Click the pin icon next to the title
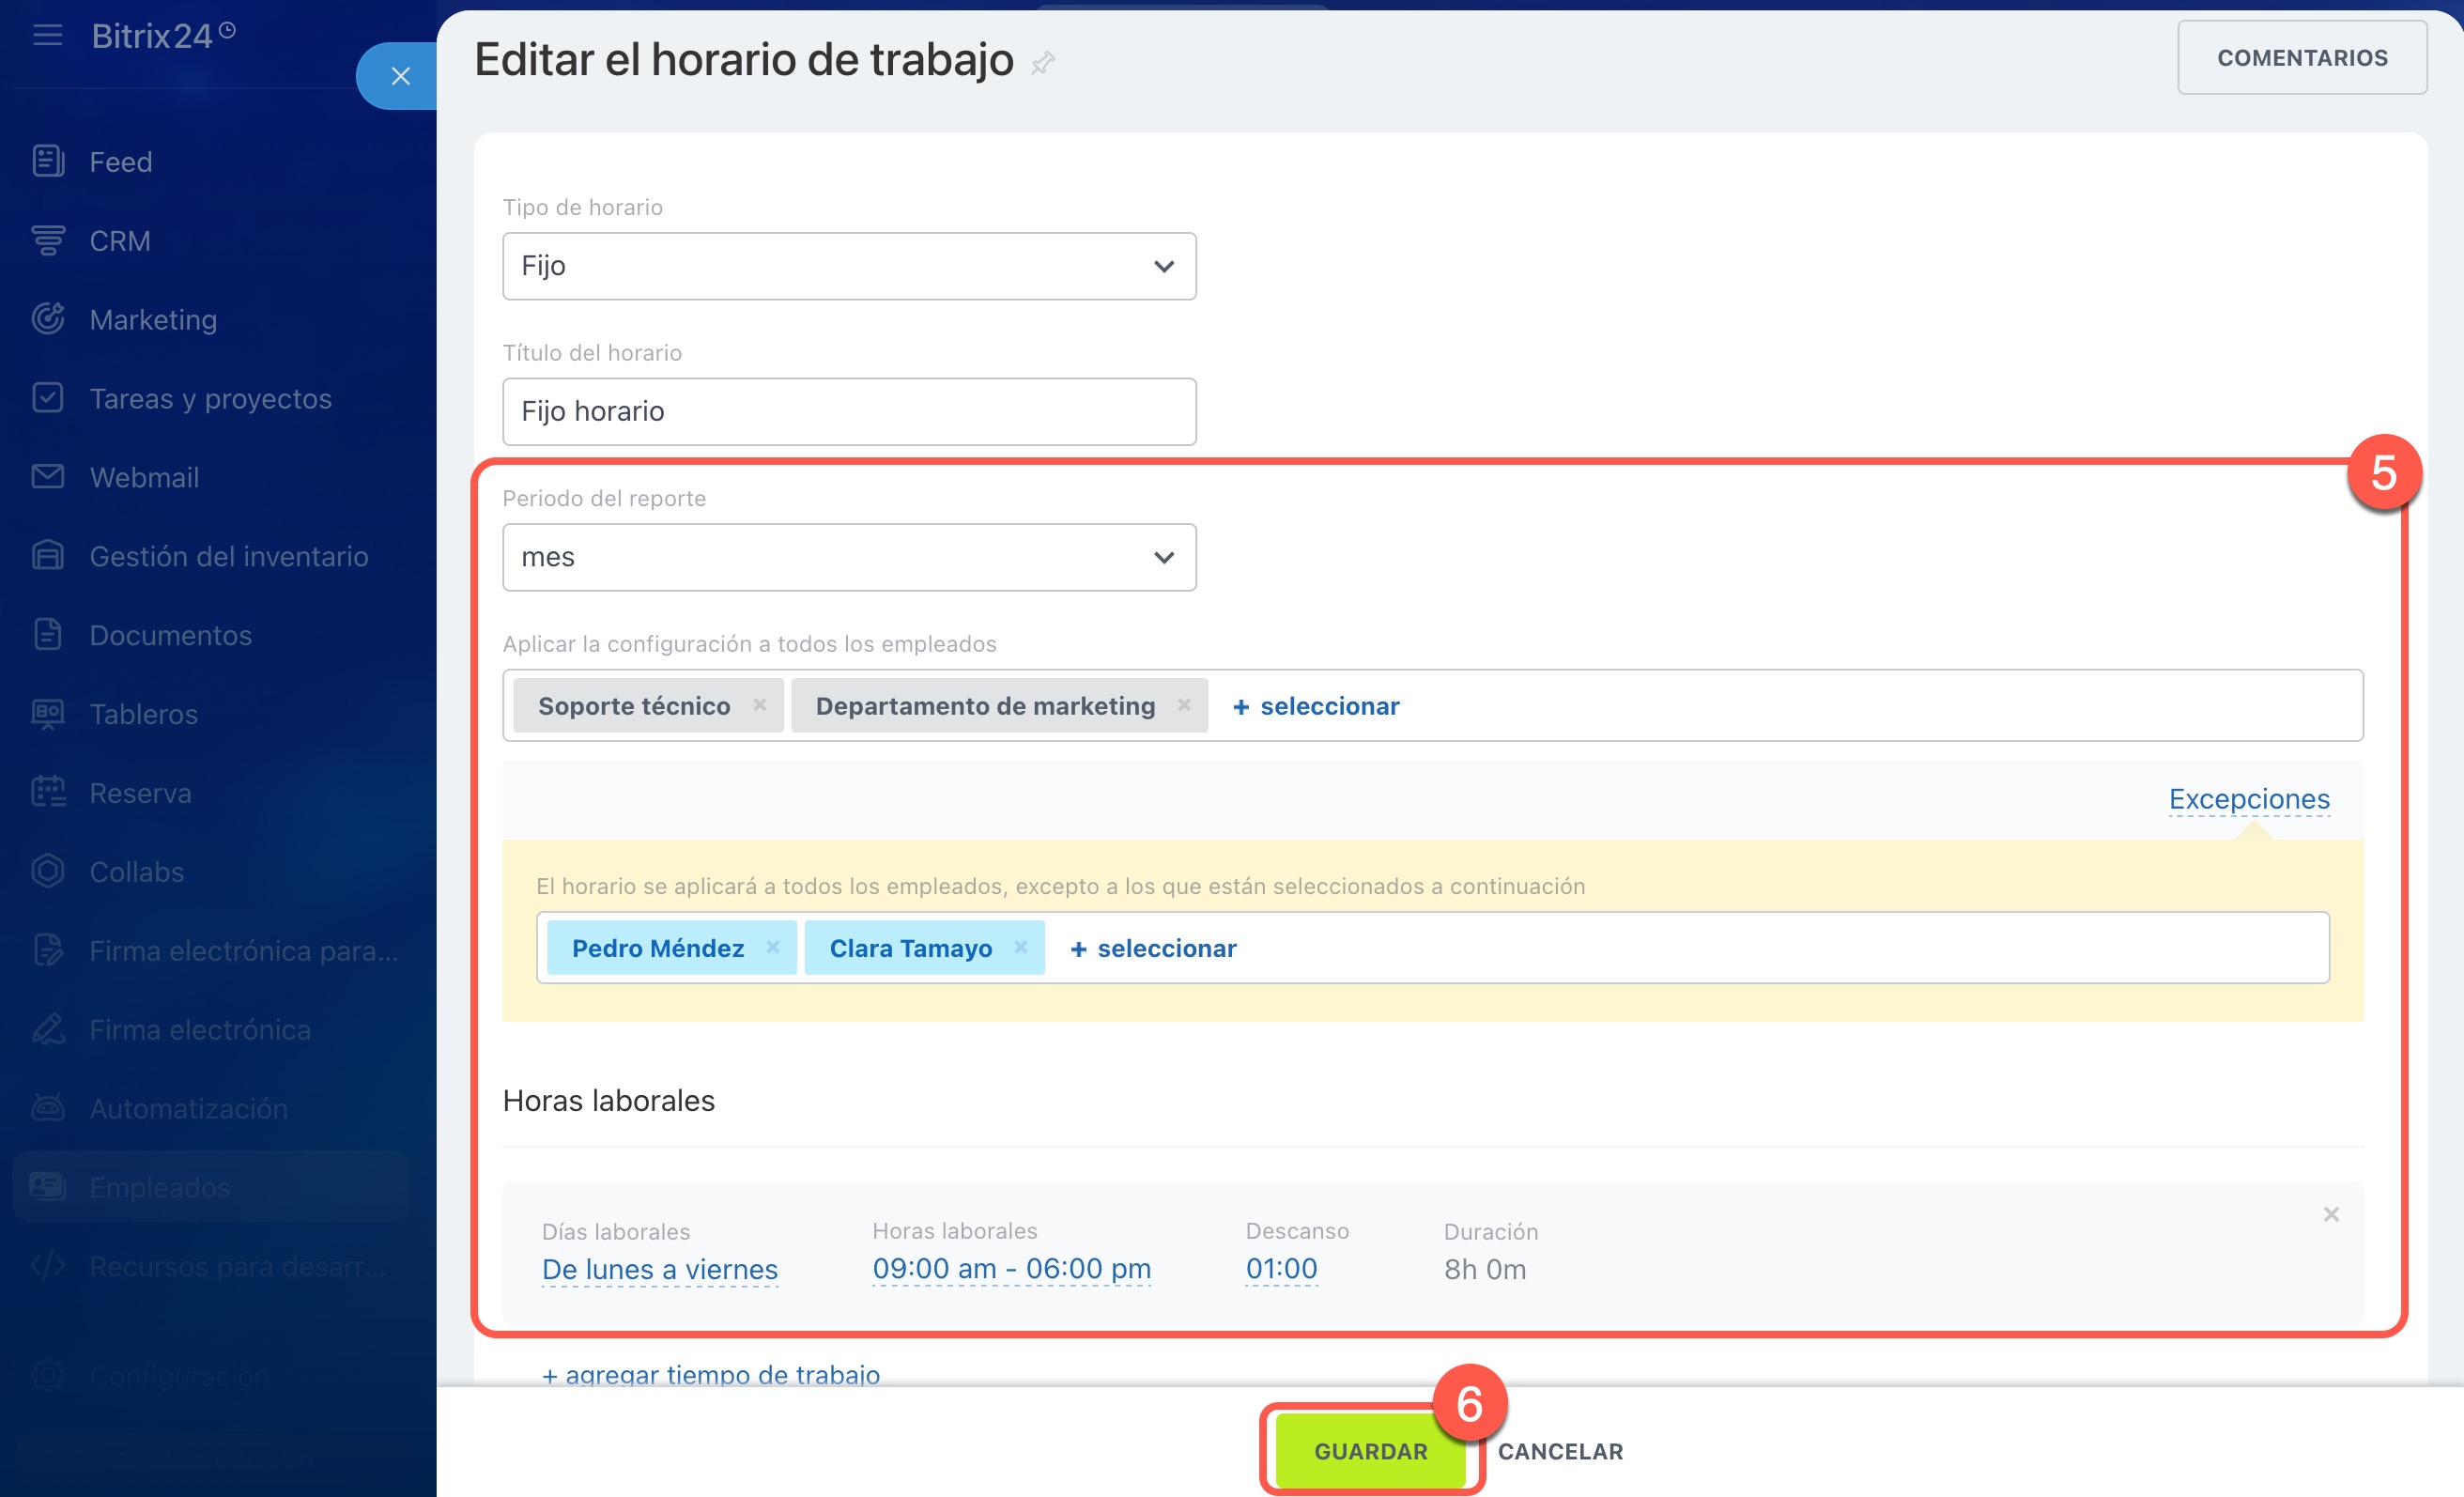 pyautogui.click(x=1043, y=63)
